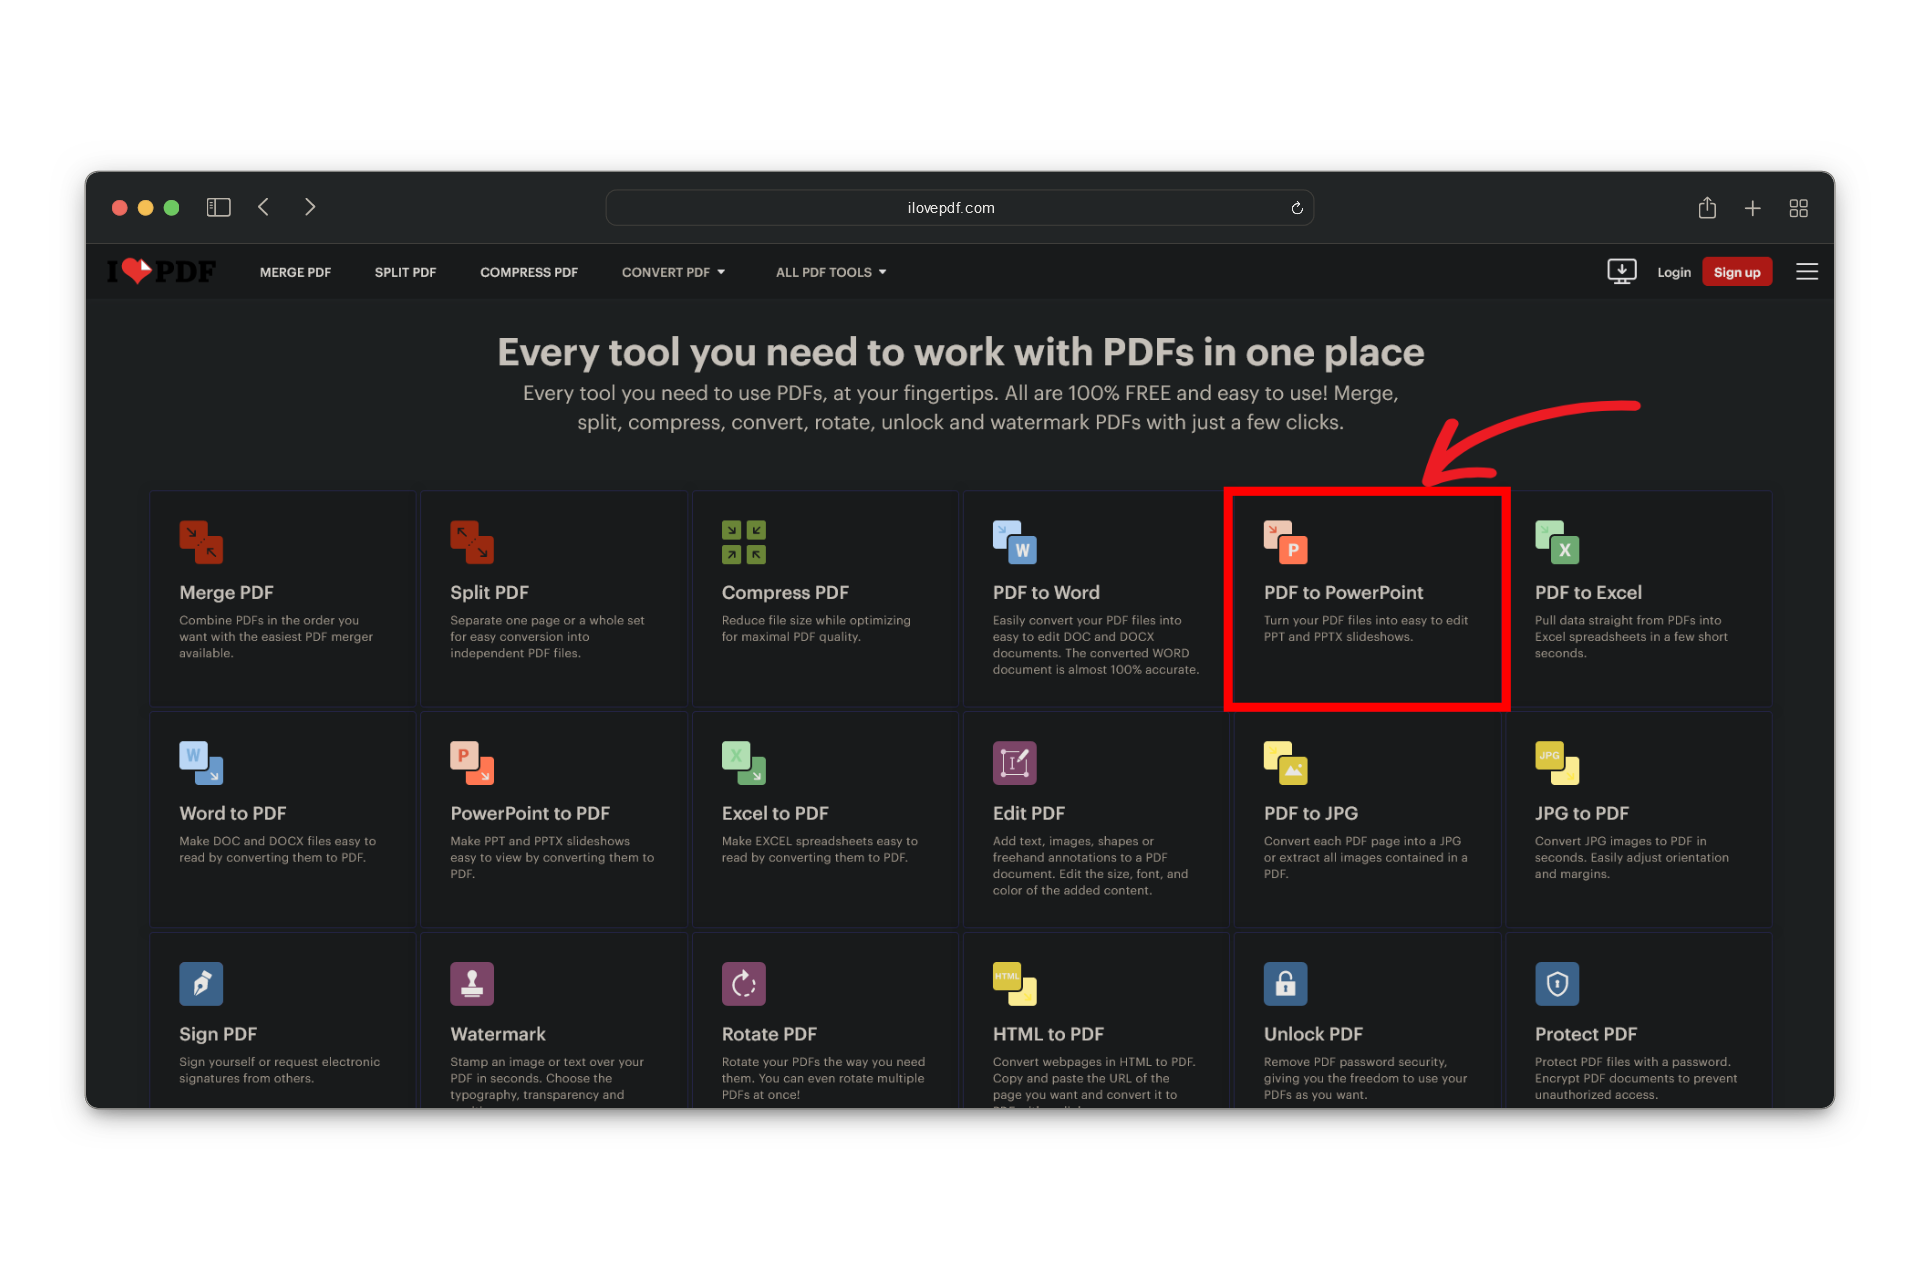The height and width of the screenshot is (1280, 1920).
Task: Select Split PDF in the top navigation
Action: point(405,272)
